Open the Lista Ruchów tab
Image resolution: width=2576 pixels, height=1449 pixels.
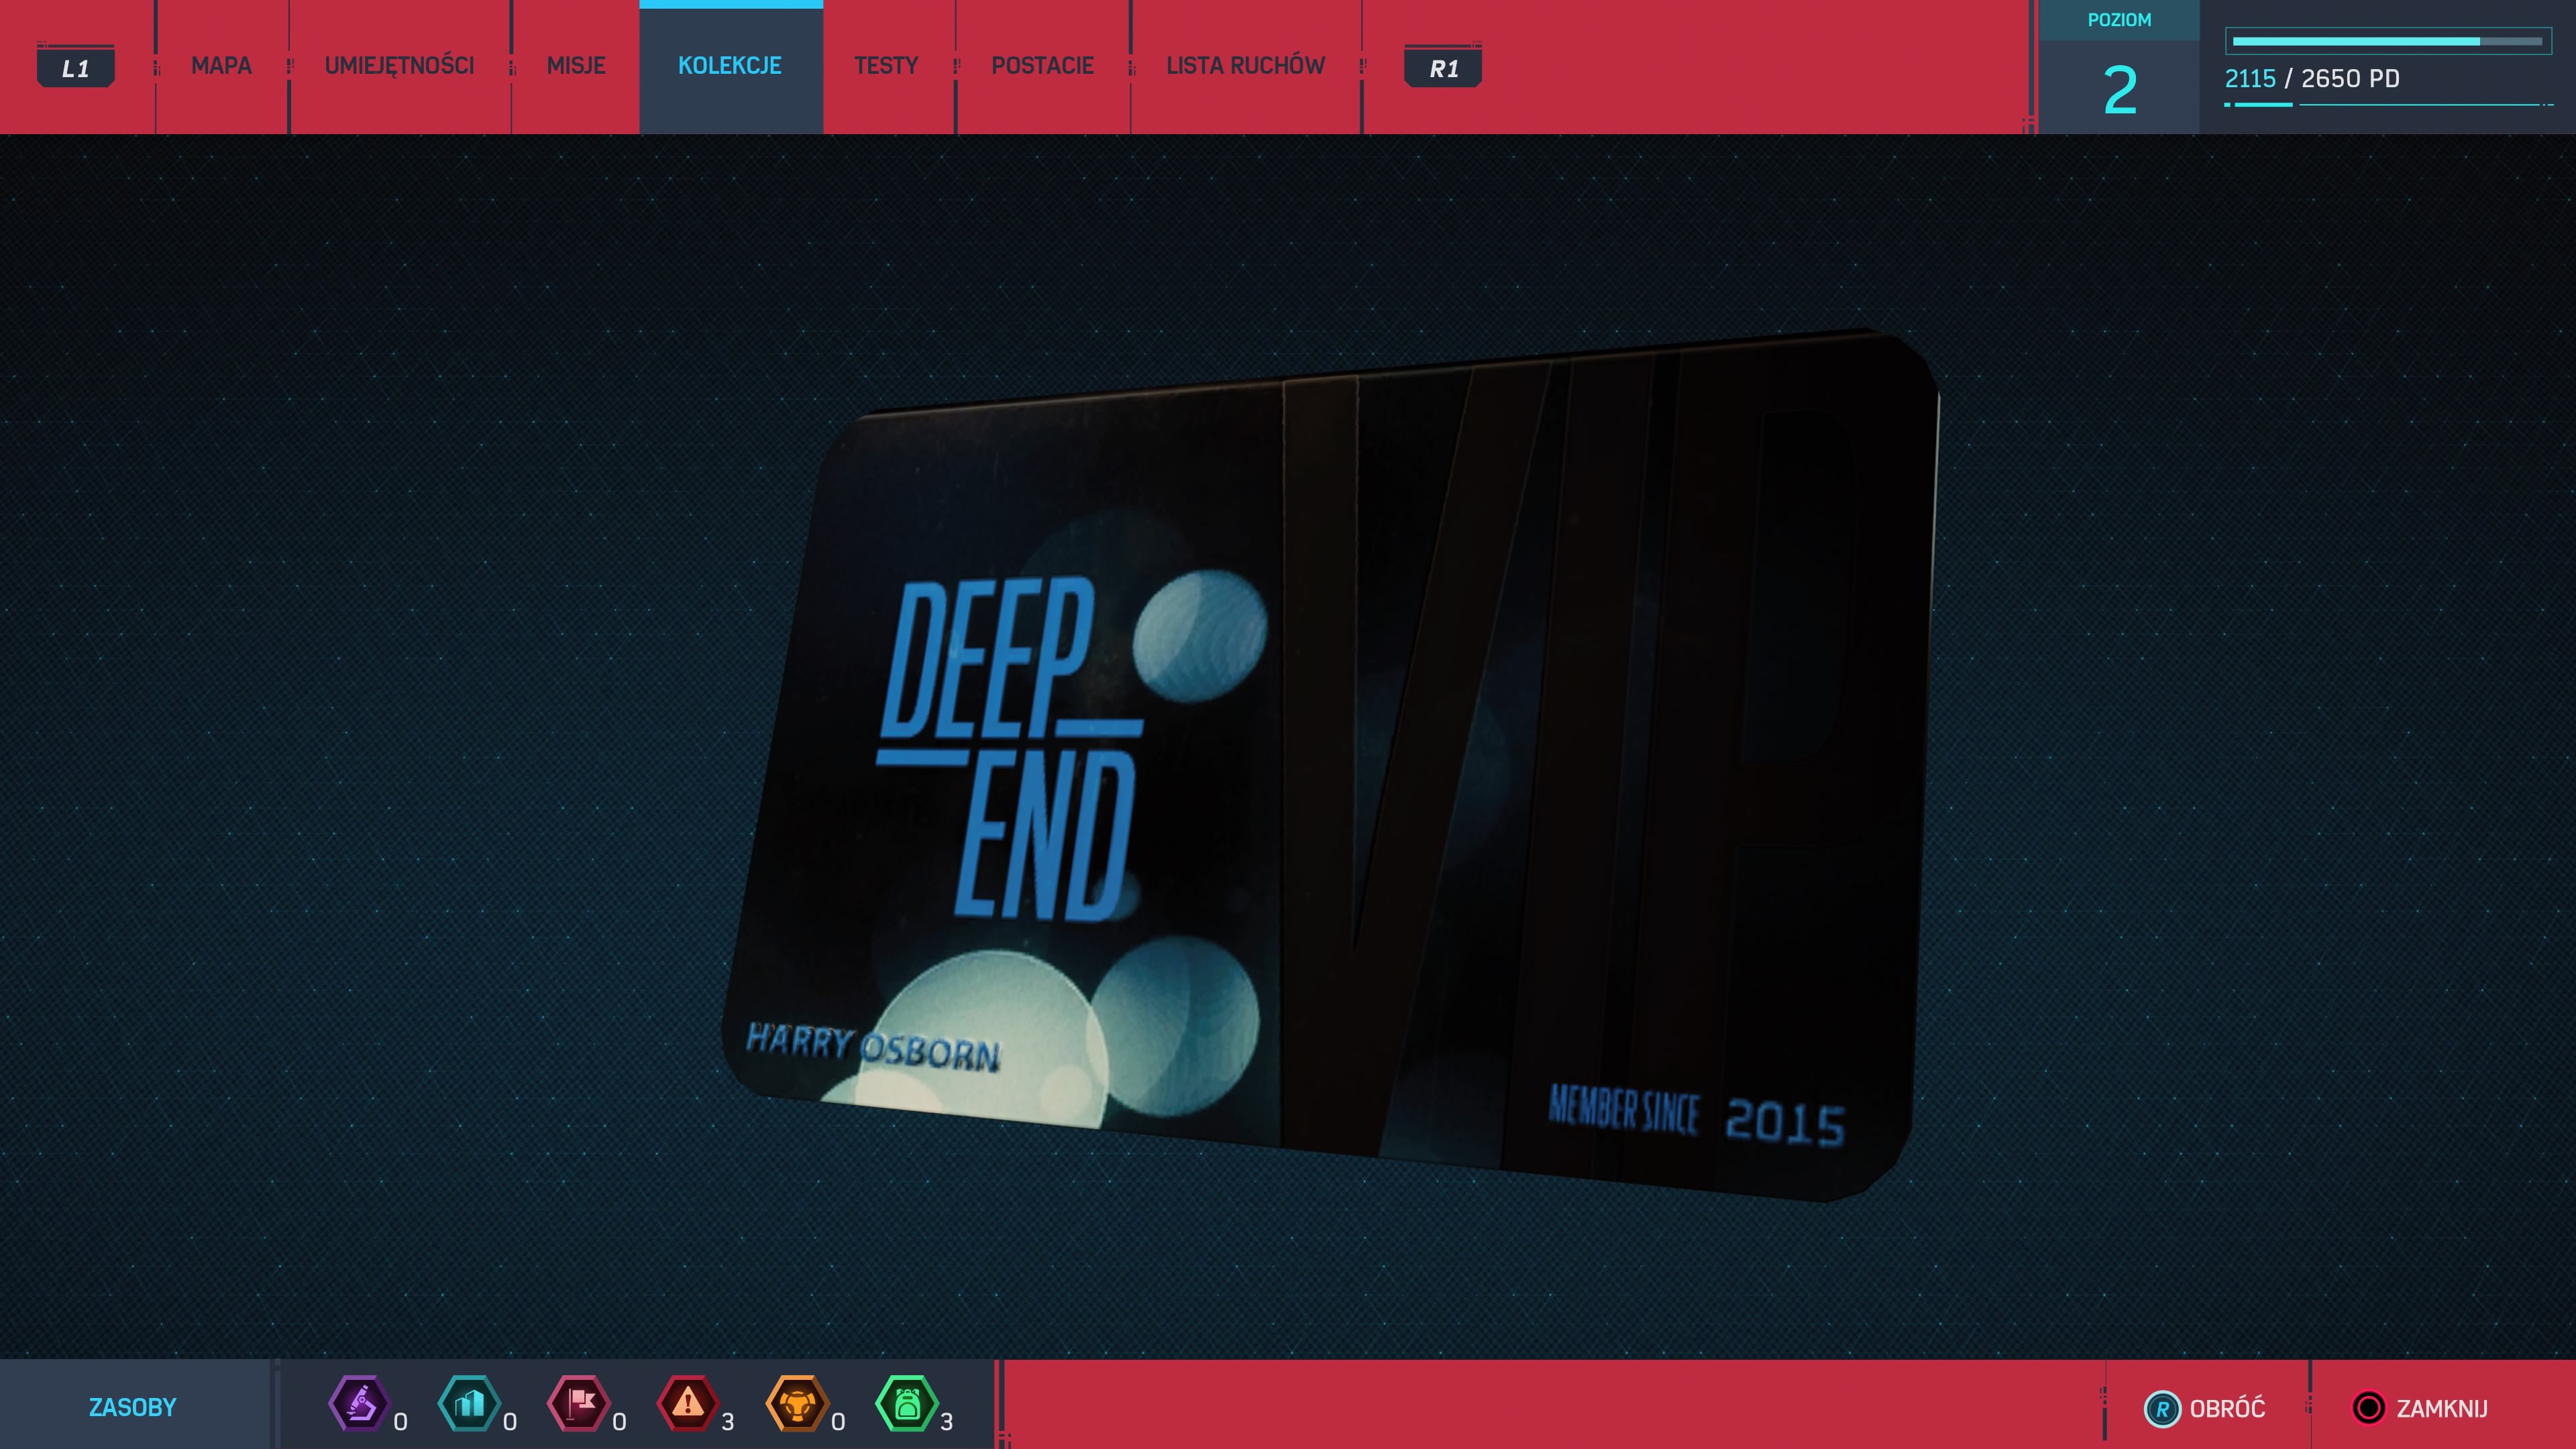[x=1245, y=66]
